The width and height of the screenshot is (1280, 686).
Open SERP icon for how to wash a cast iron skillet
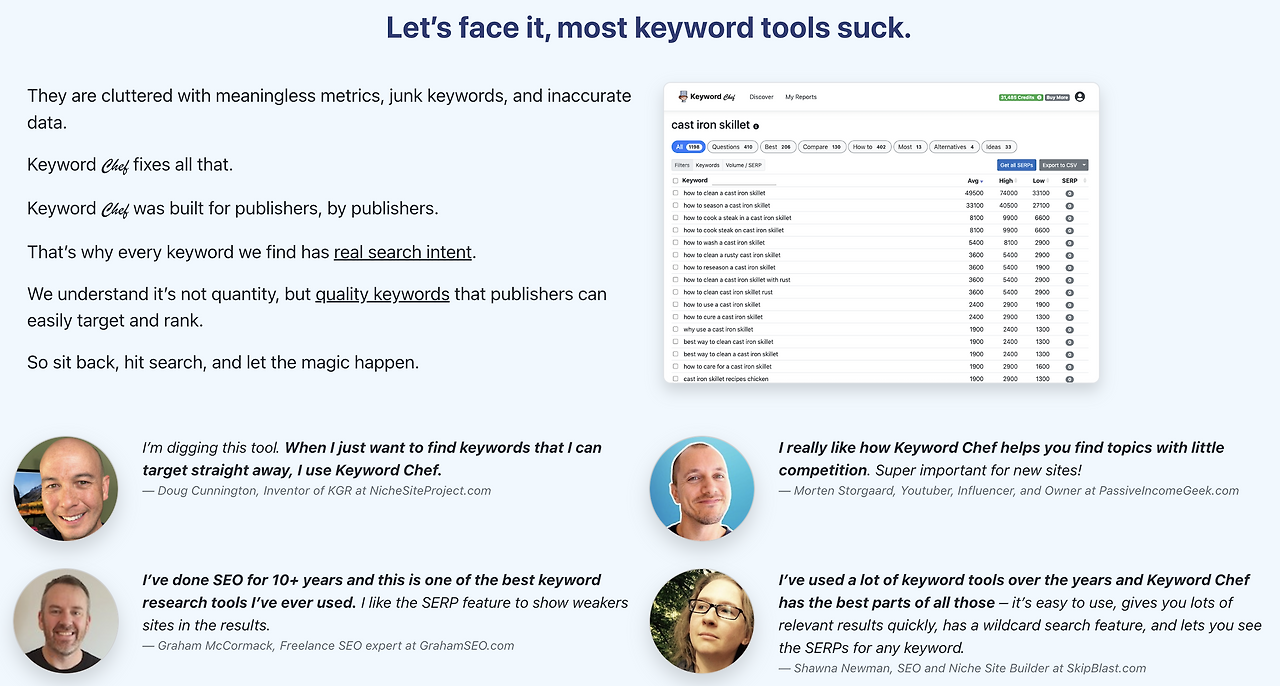click(x=1069, y=243)
